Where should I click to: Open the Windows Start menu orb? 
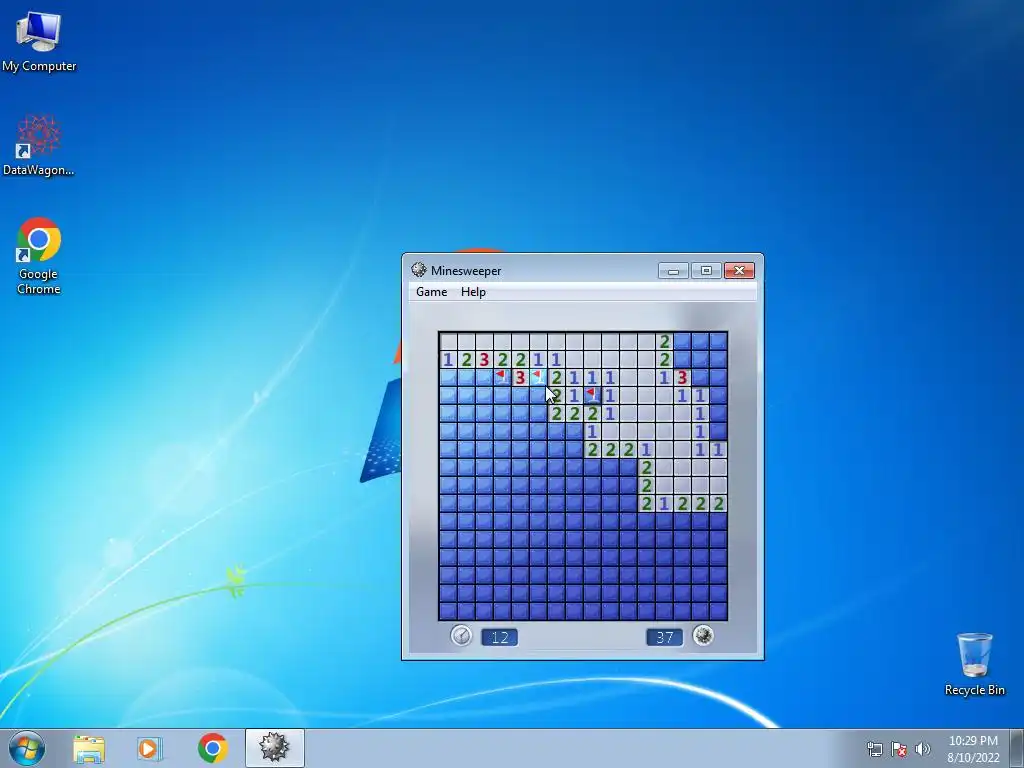click(x=27, y=748)
